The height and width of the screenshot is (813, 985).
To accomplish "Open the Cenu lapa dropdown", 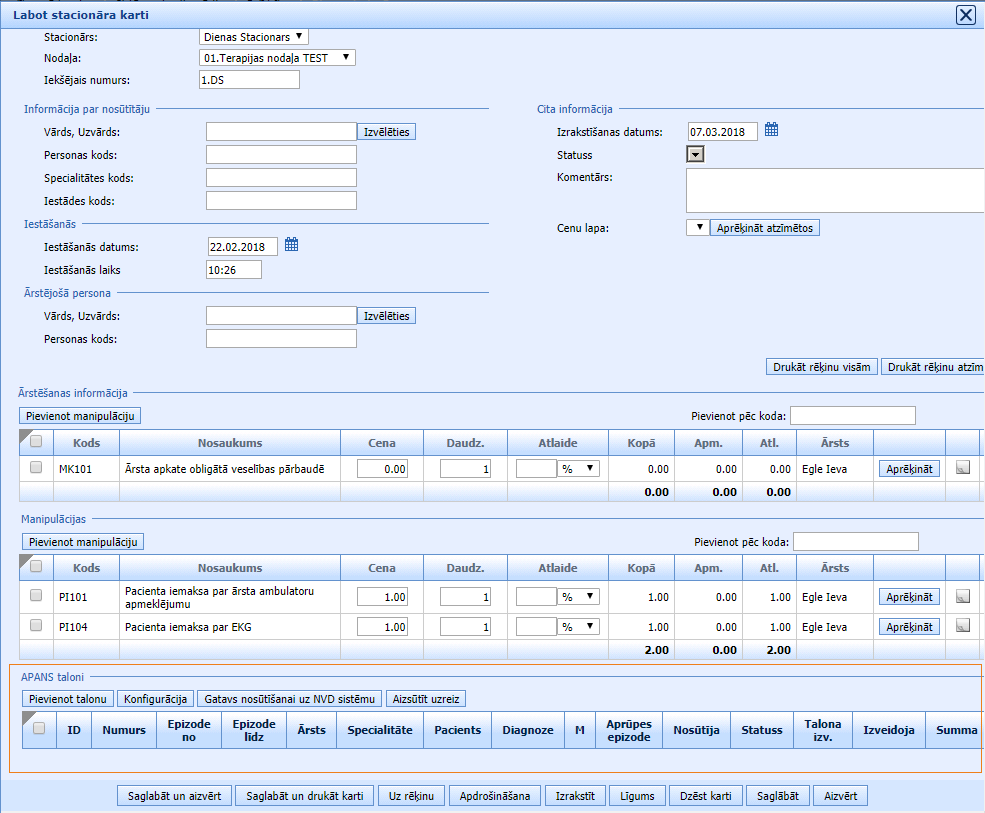I will click(698, 228).
